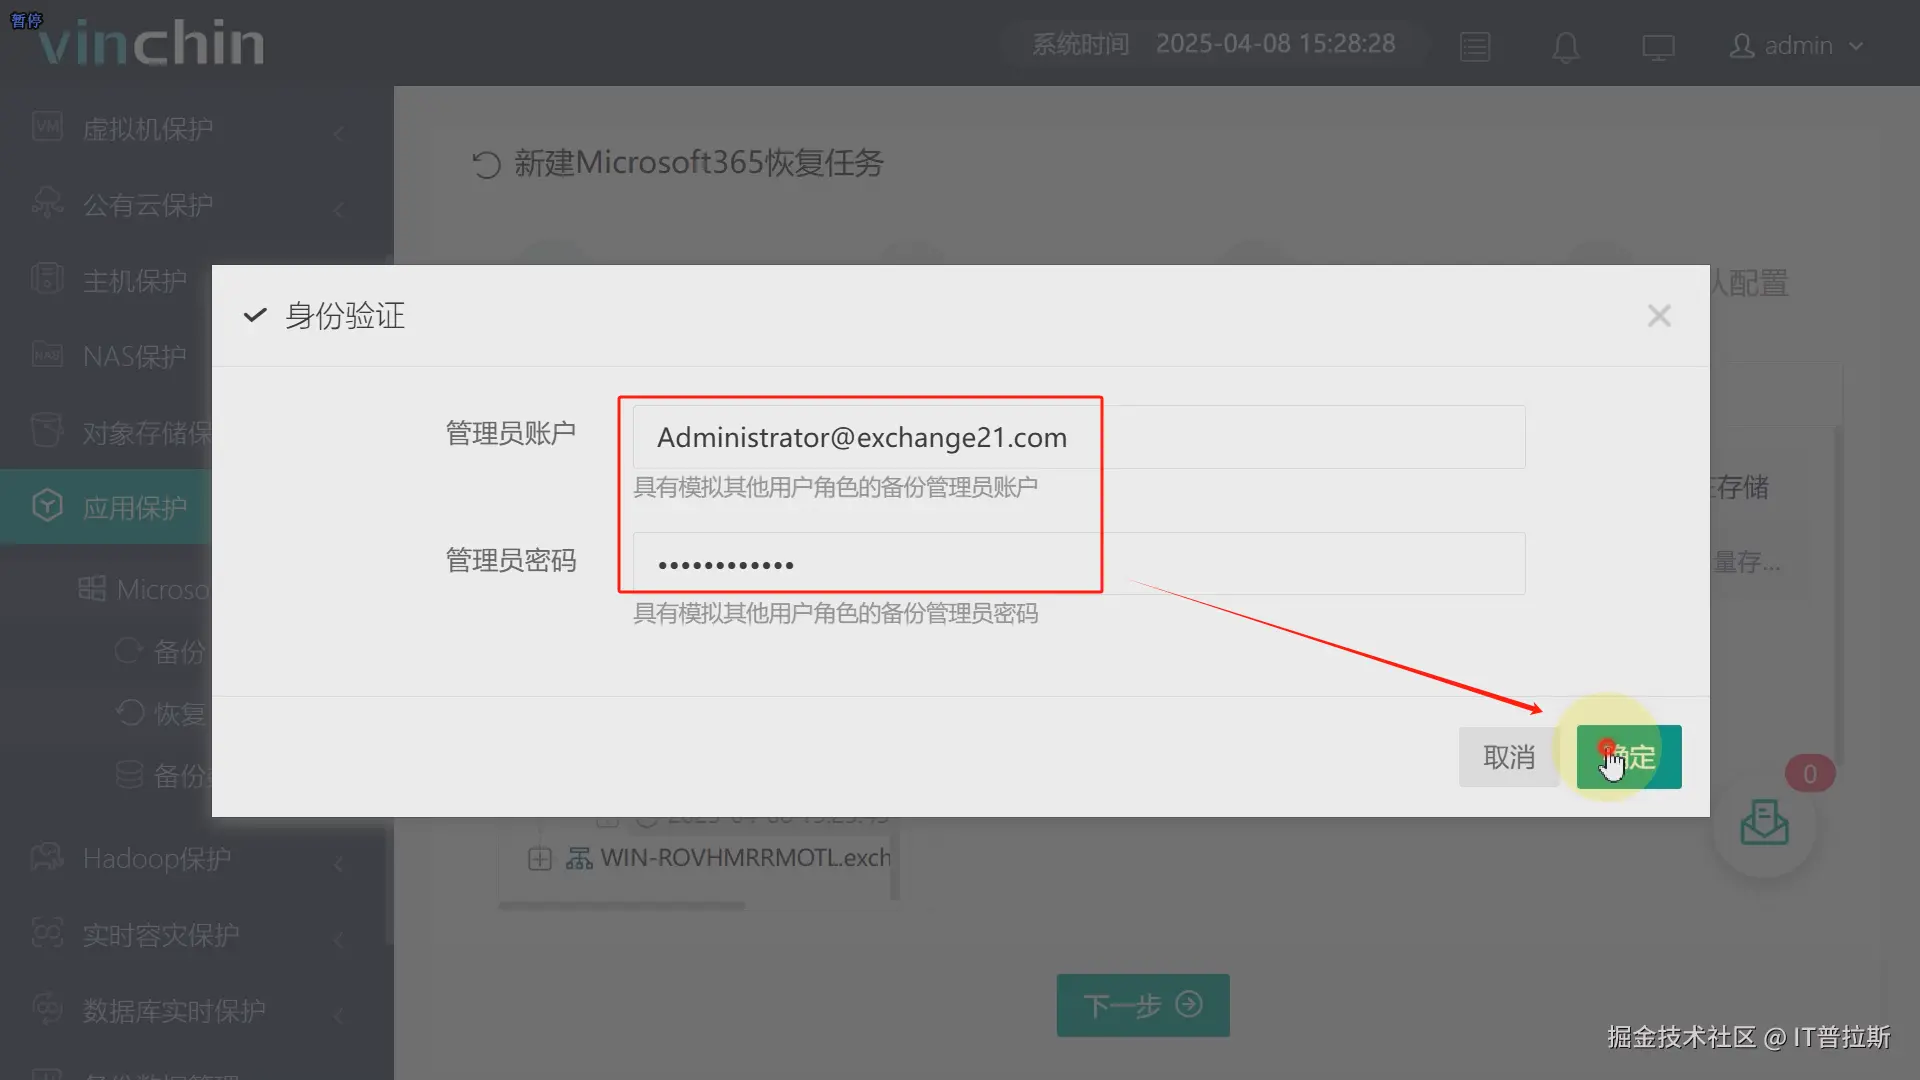Click the monitor display icon
The image size is (1920, 1080).
(1657, 47)
